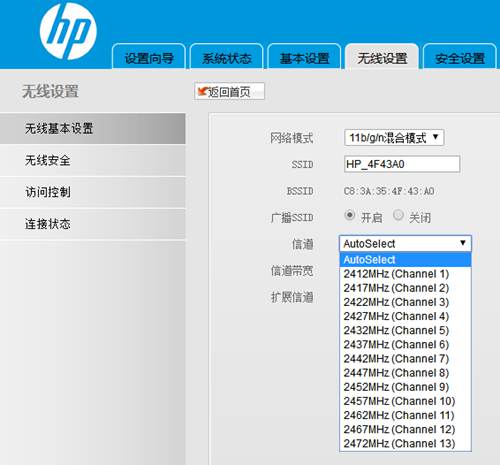Collapse the 信道 channel dropdown arrow
This screenshot has width=500, height=465.
[463, 243]
